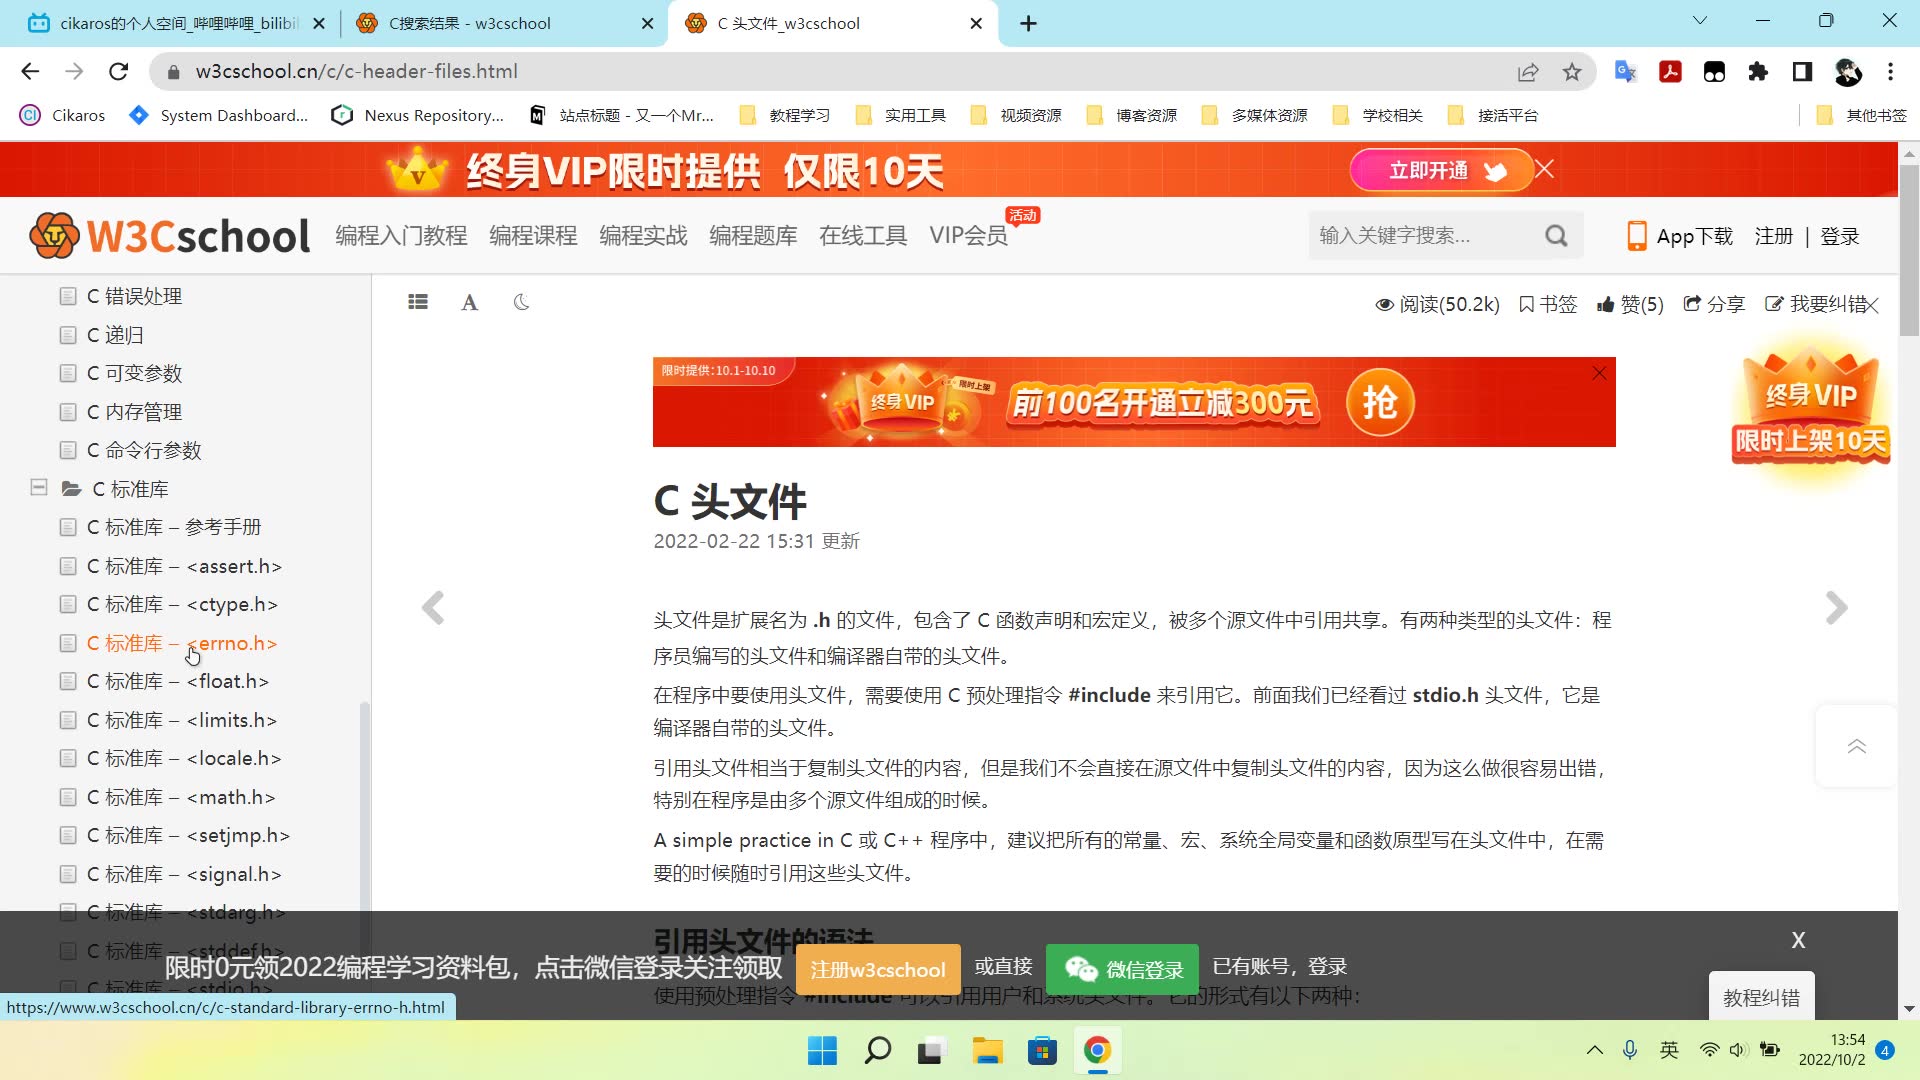Open Chrome three-dot menu

1890,71
